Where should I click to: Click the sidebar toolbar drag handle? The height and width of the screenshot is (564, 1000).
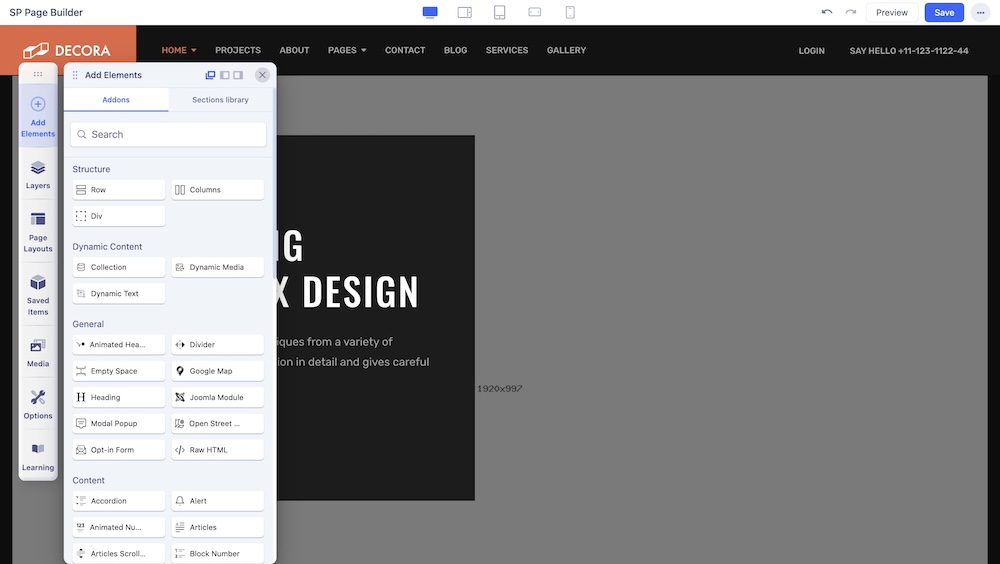tap(38, 74)
